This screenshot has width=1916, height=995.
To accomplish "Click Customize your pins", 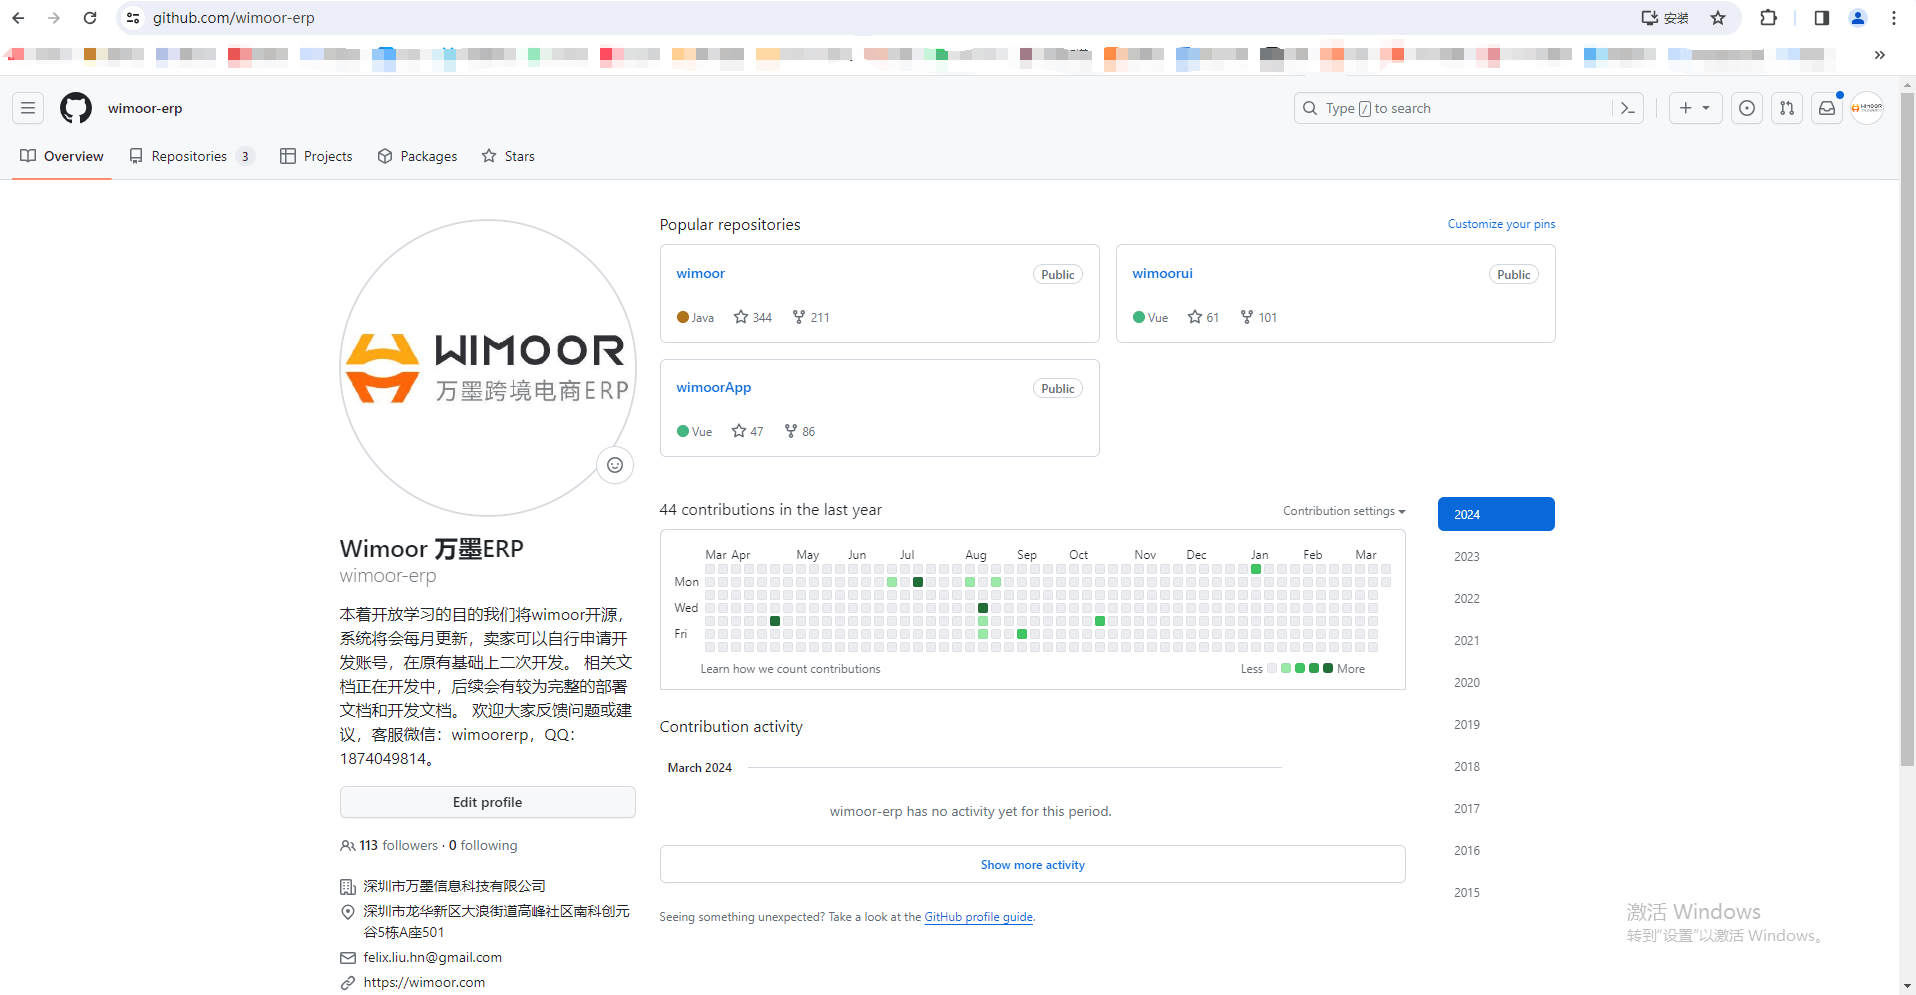I will point(1501,224).
